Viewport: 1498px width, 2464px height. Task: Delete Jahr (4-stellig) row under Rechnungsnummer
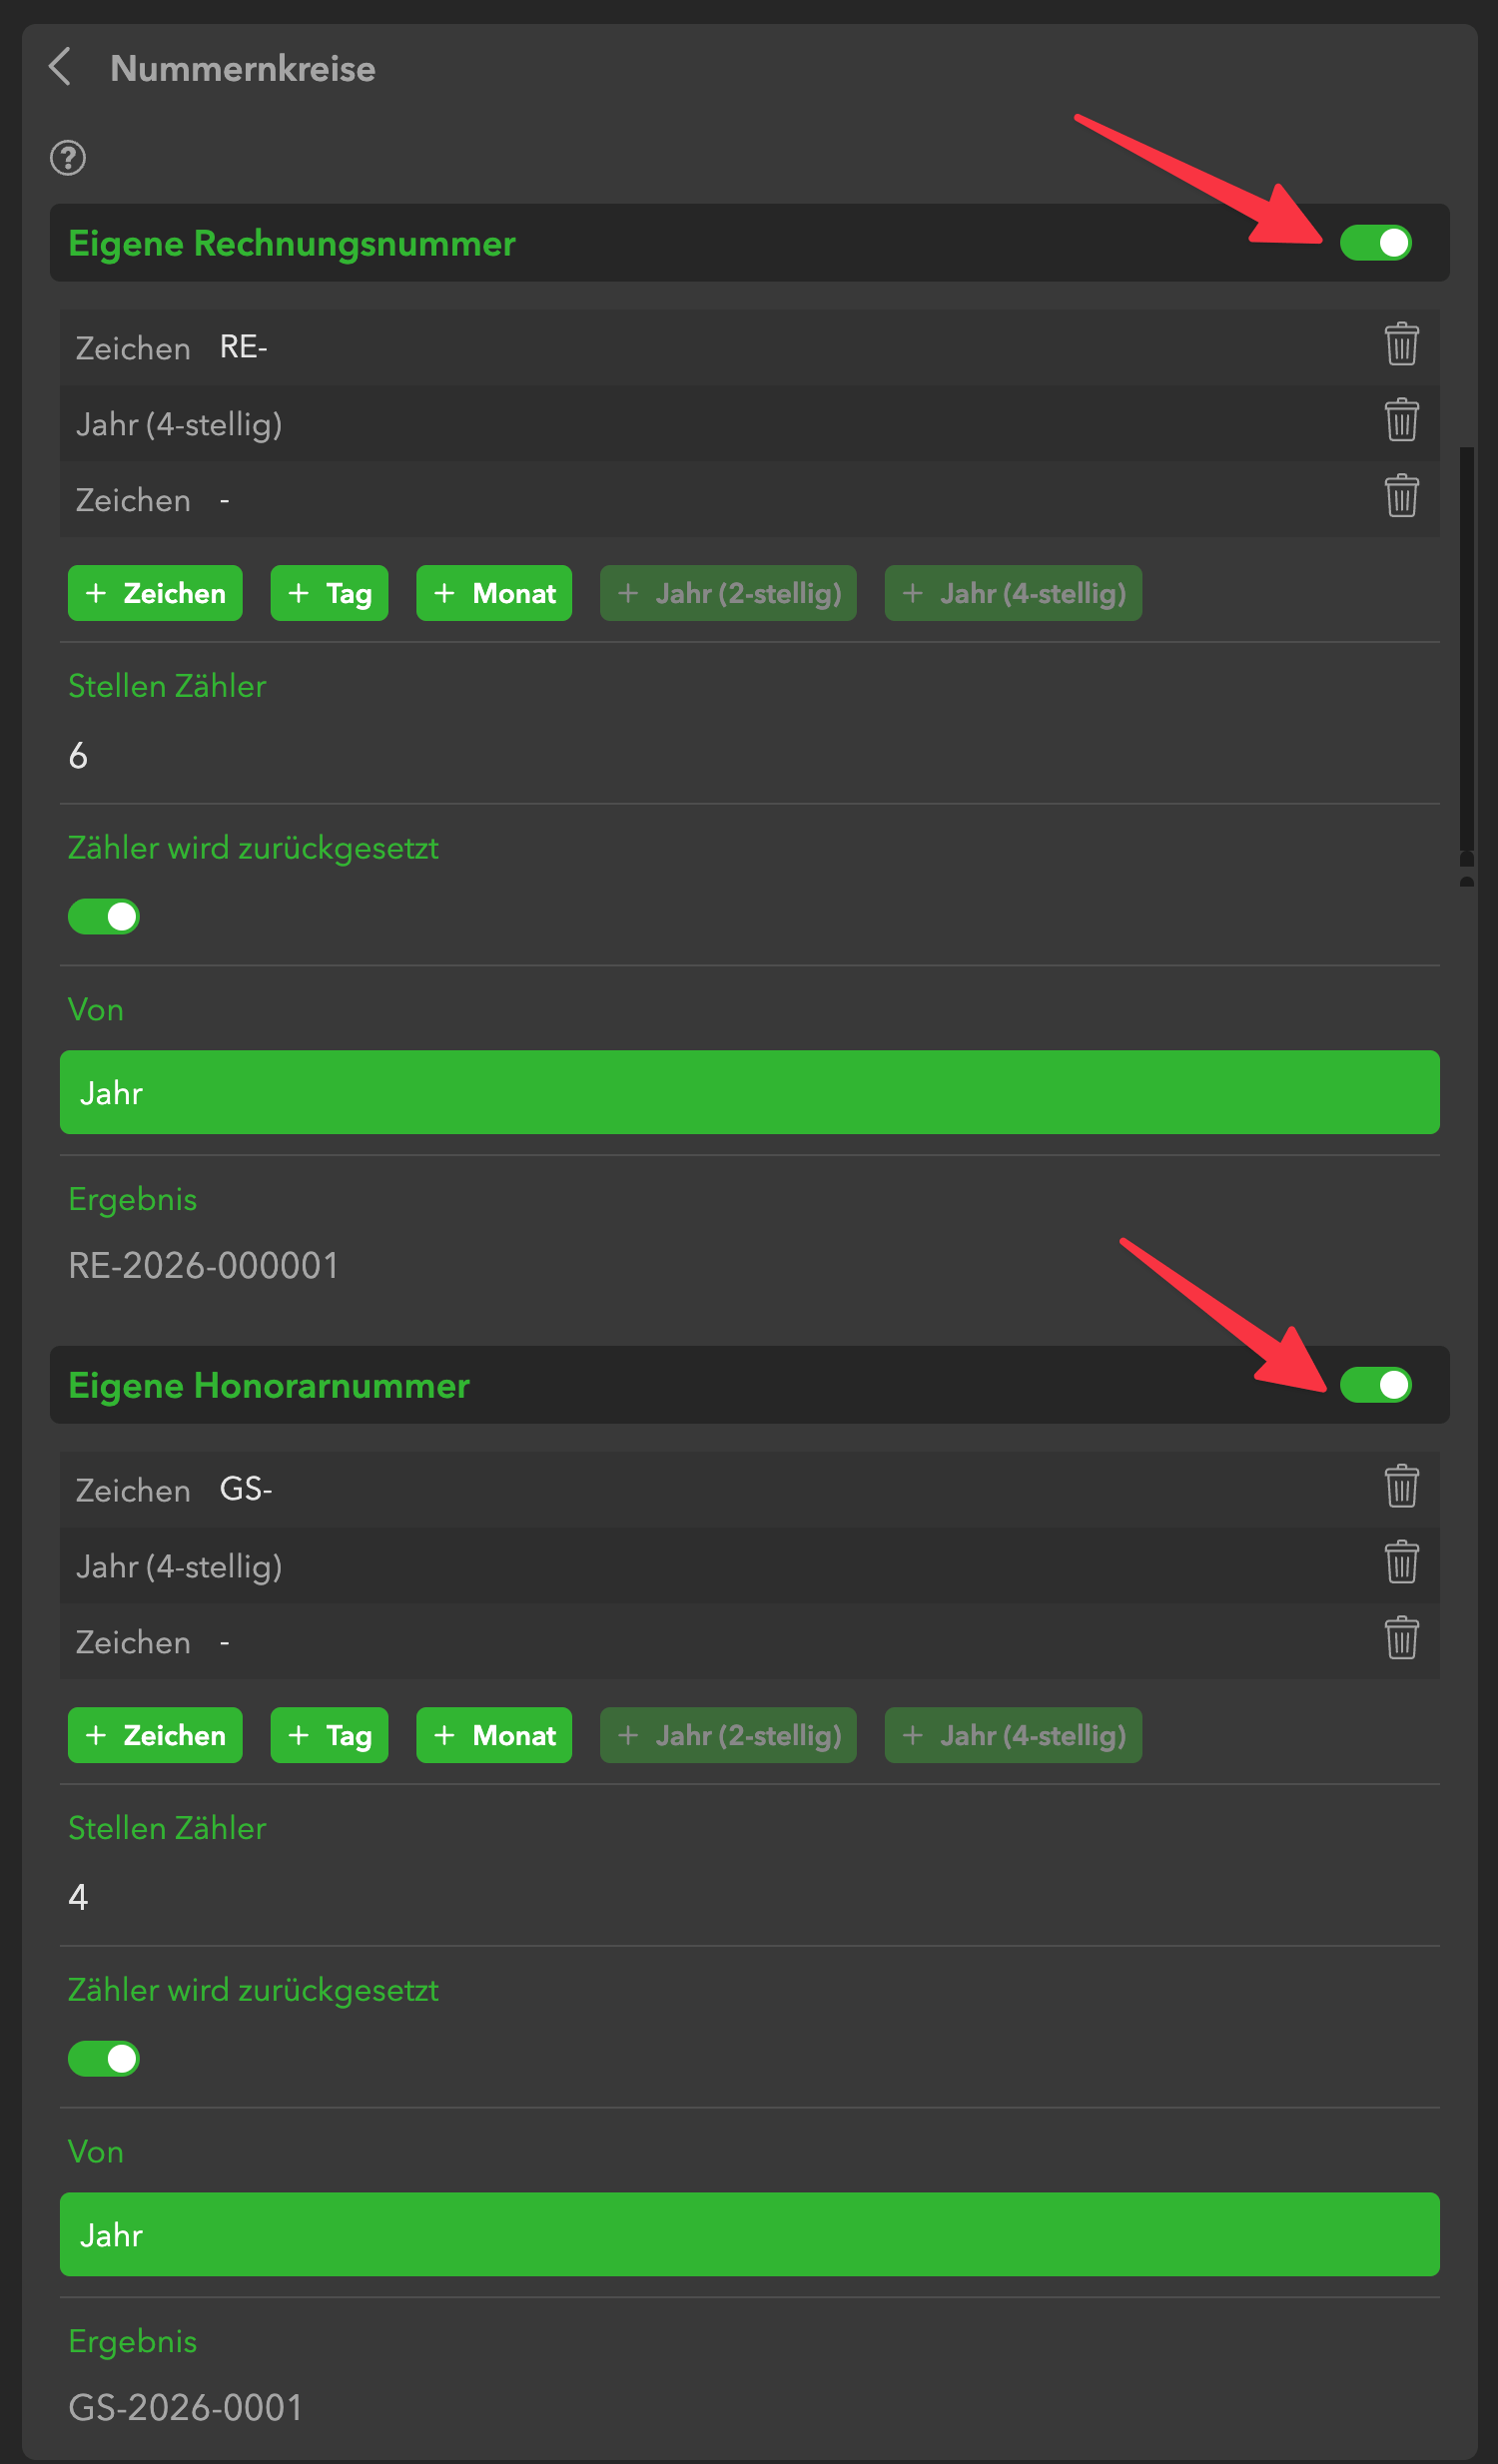[x=1400, y=421]
